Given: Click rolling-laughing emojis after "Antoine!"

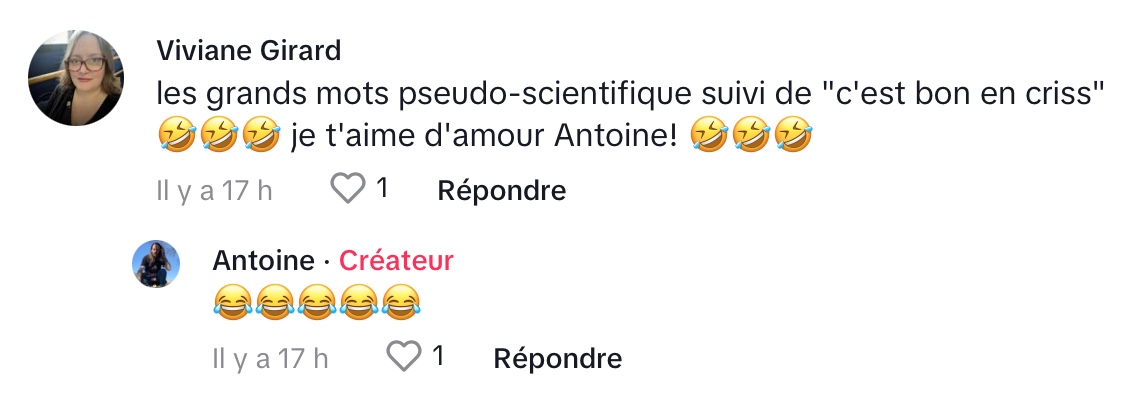Looking at the screenshot, I should coord(751,136).
